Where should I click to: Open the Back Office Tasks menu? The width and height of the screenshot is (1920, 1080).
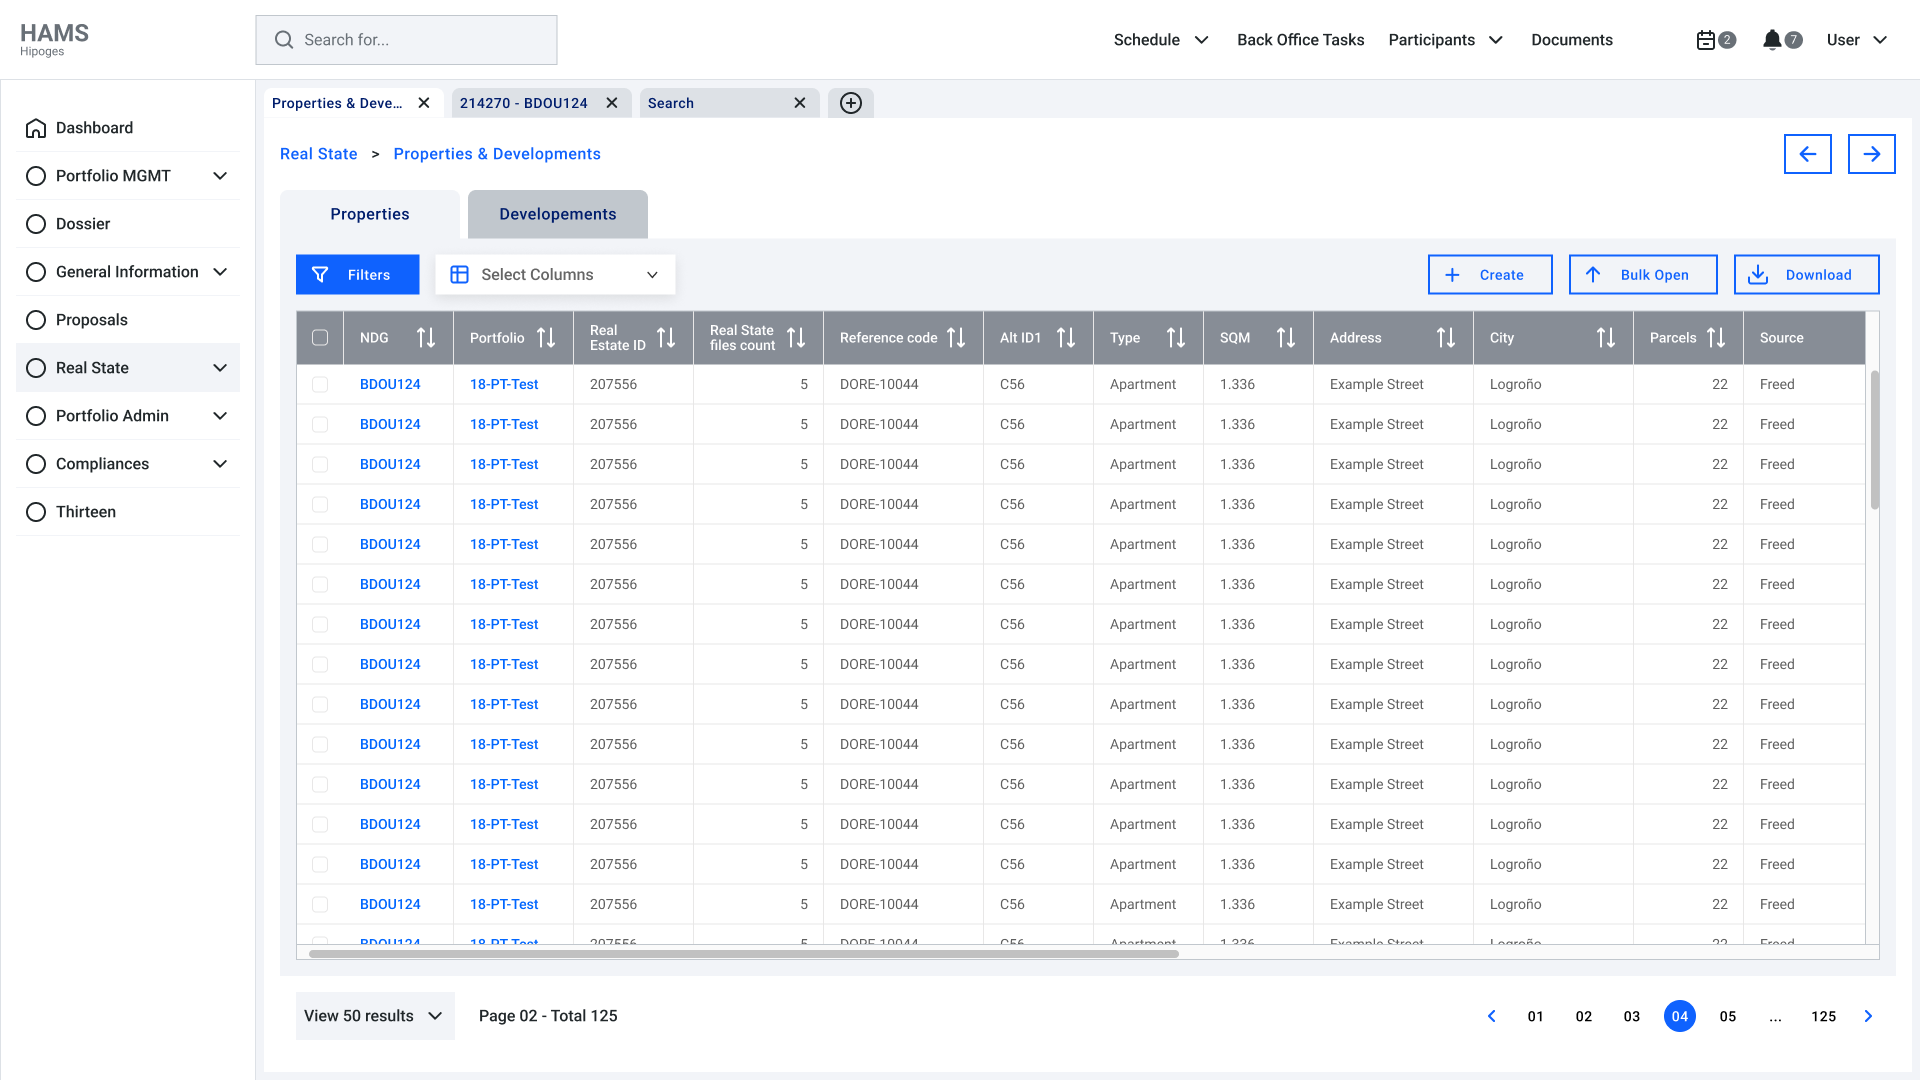pos(1300,40)
